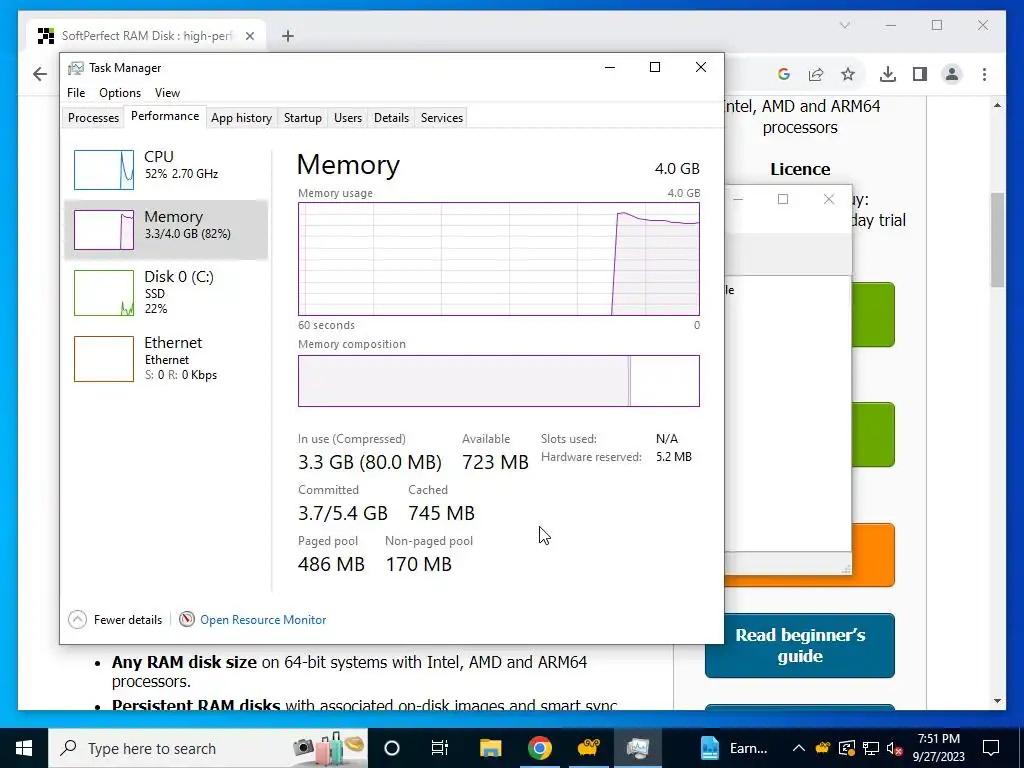This screenshot has height=768, width=1024.
Task: Select the Disk 0 graph thumbnail
Action: tap(104, 293)
